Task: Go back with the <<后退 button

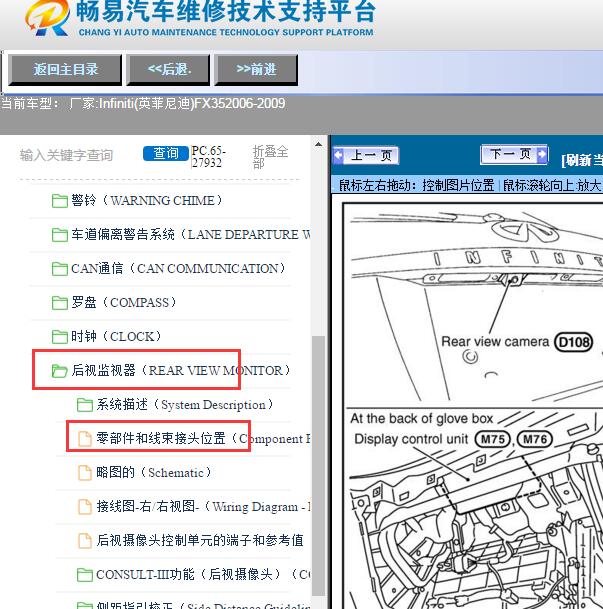Action: 169,70
